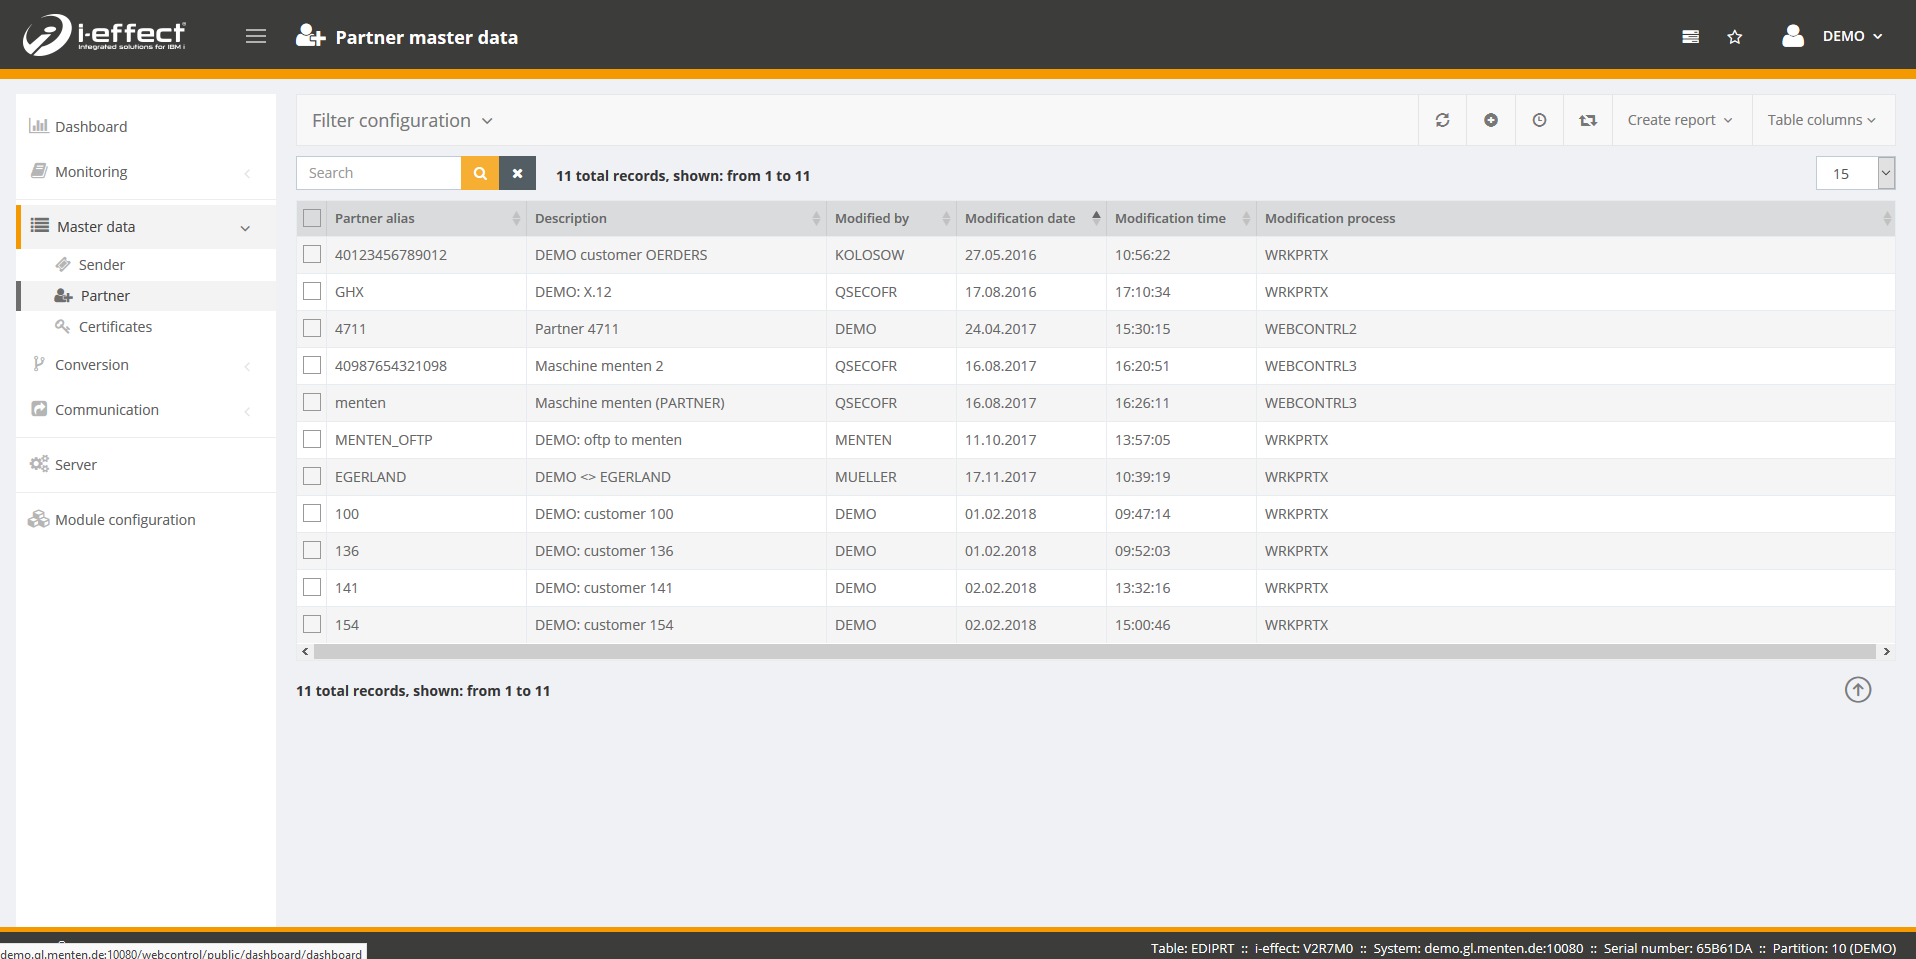Clear search with the X button
The image size is (1916, 959).
click(x=517, y=173)
